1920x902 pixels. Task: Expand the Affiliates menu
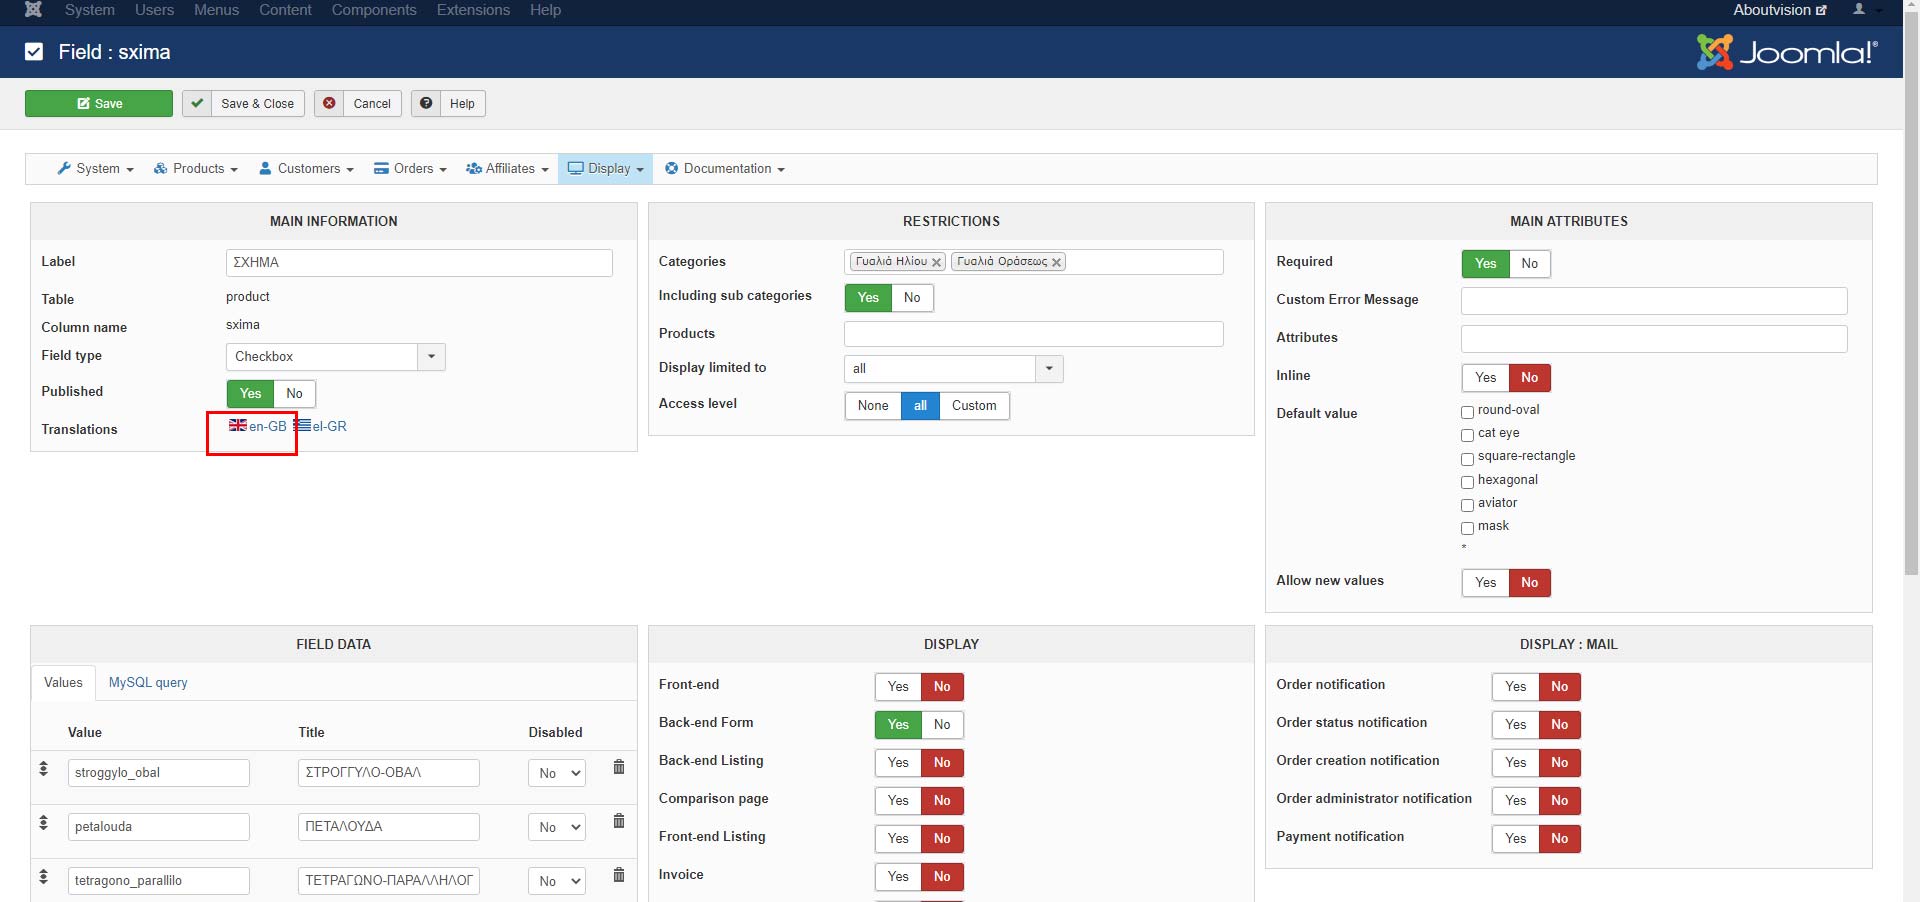click(507, 169)
